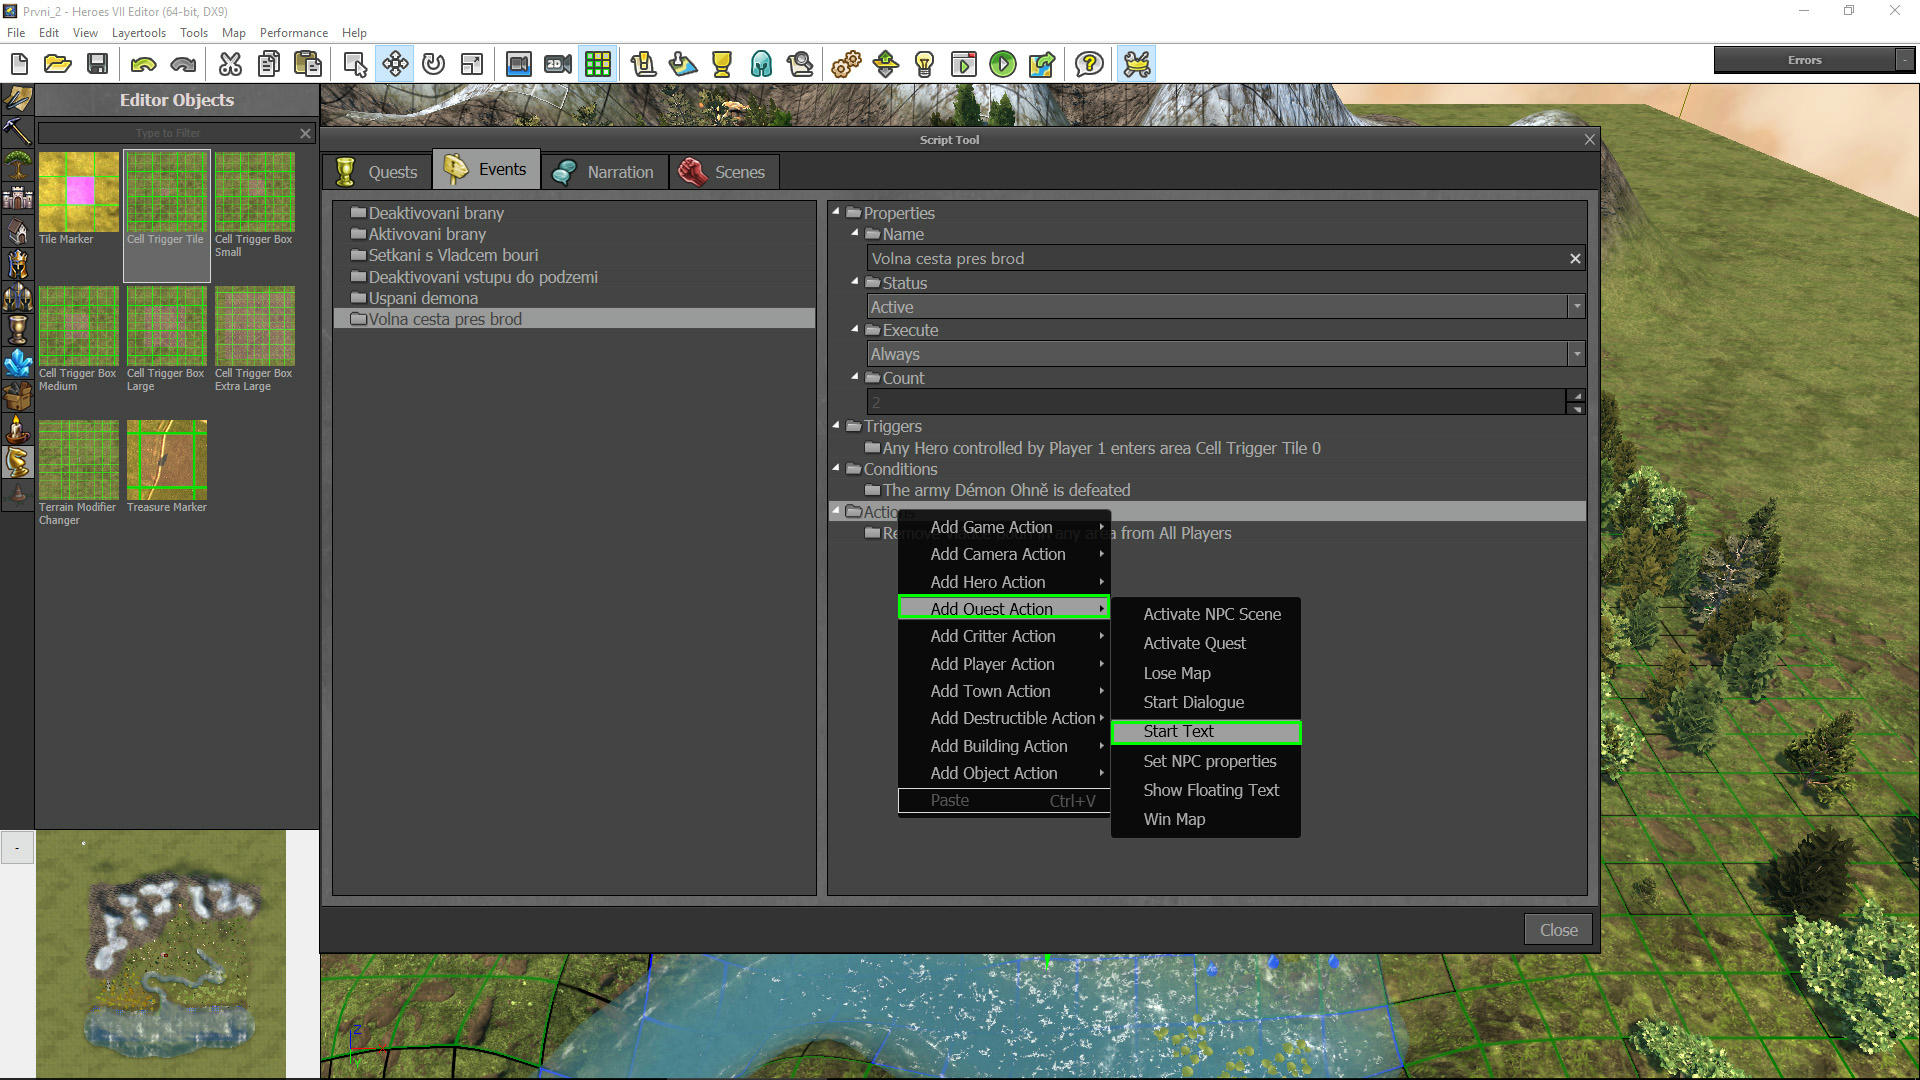Click the New file toolbar icon

(19, 64)
